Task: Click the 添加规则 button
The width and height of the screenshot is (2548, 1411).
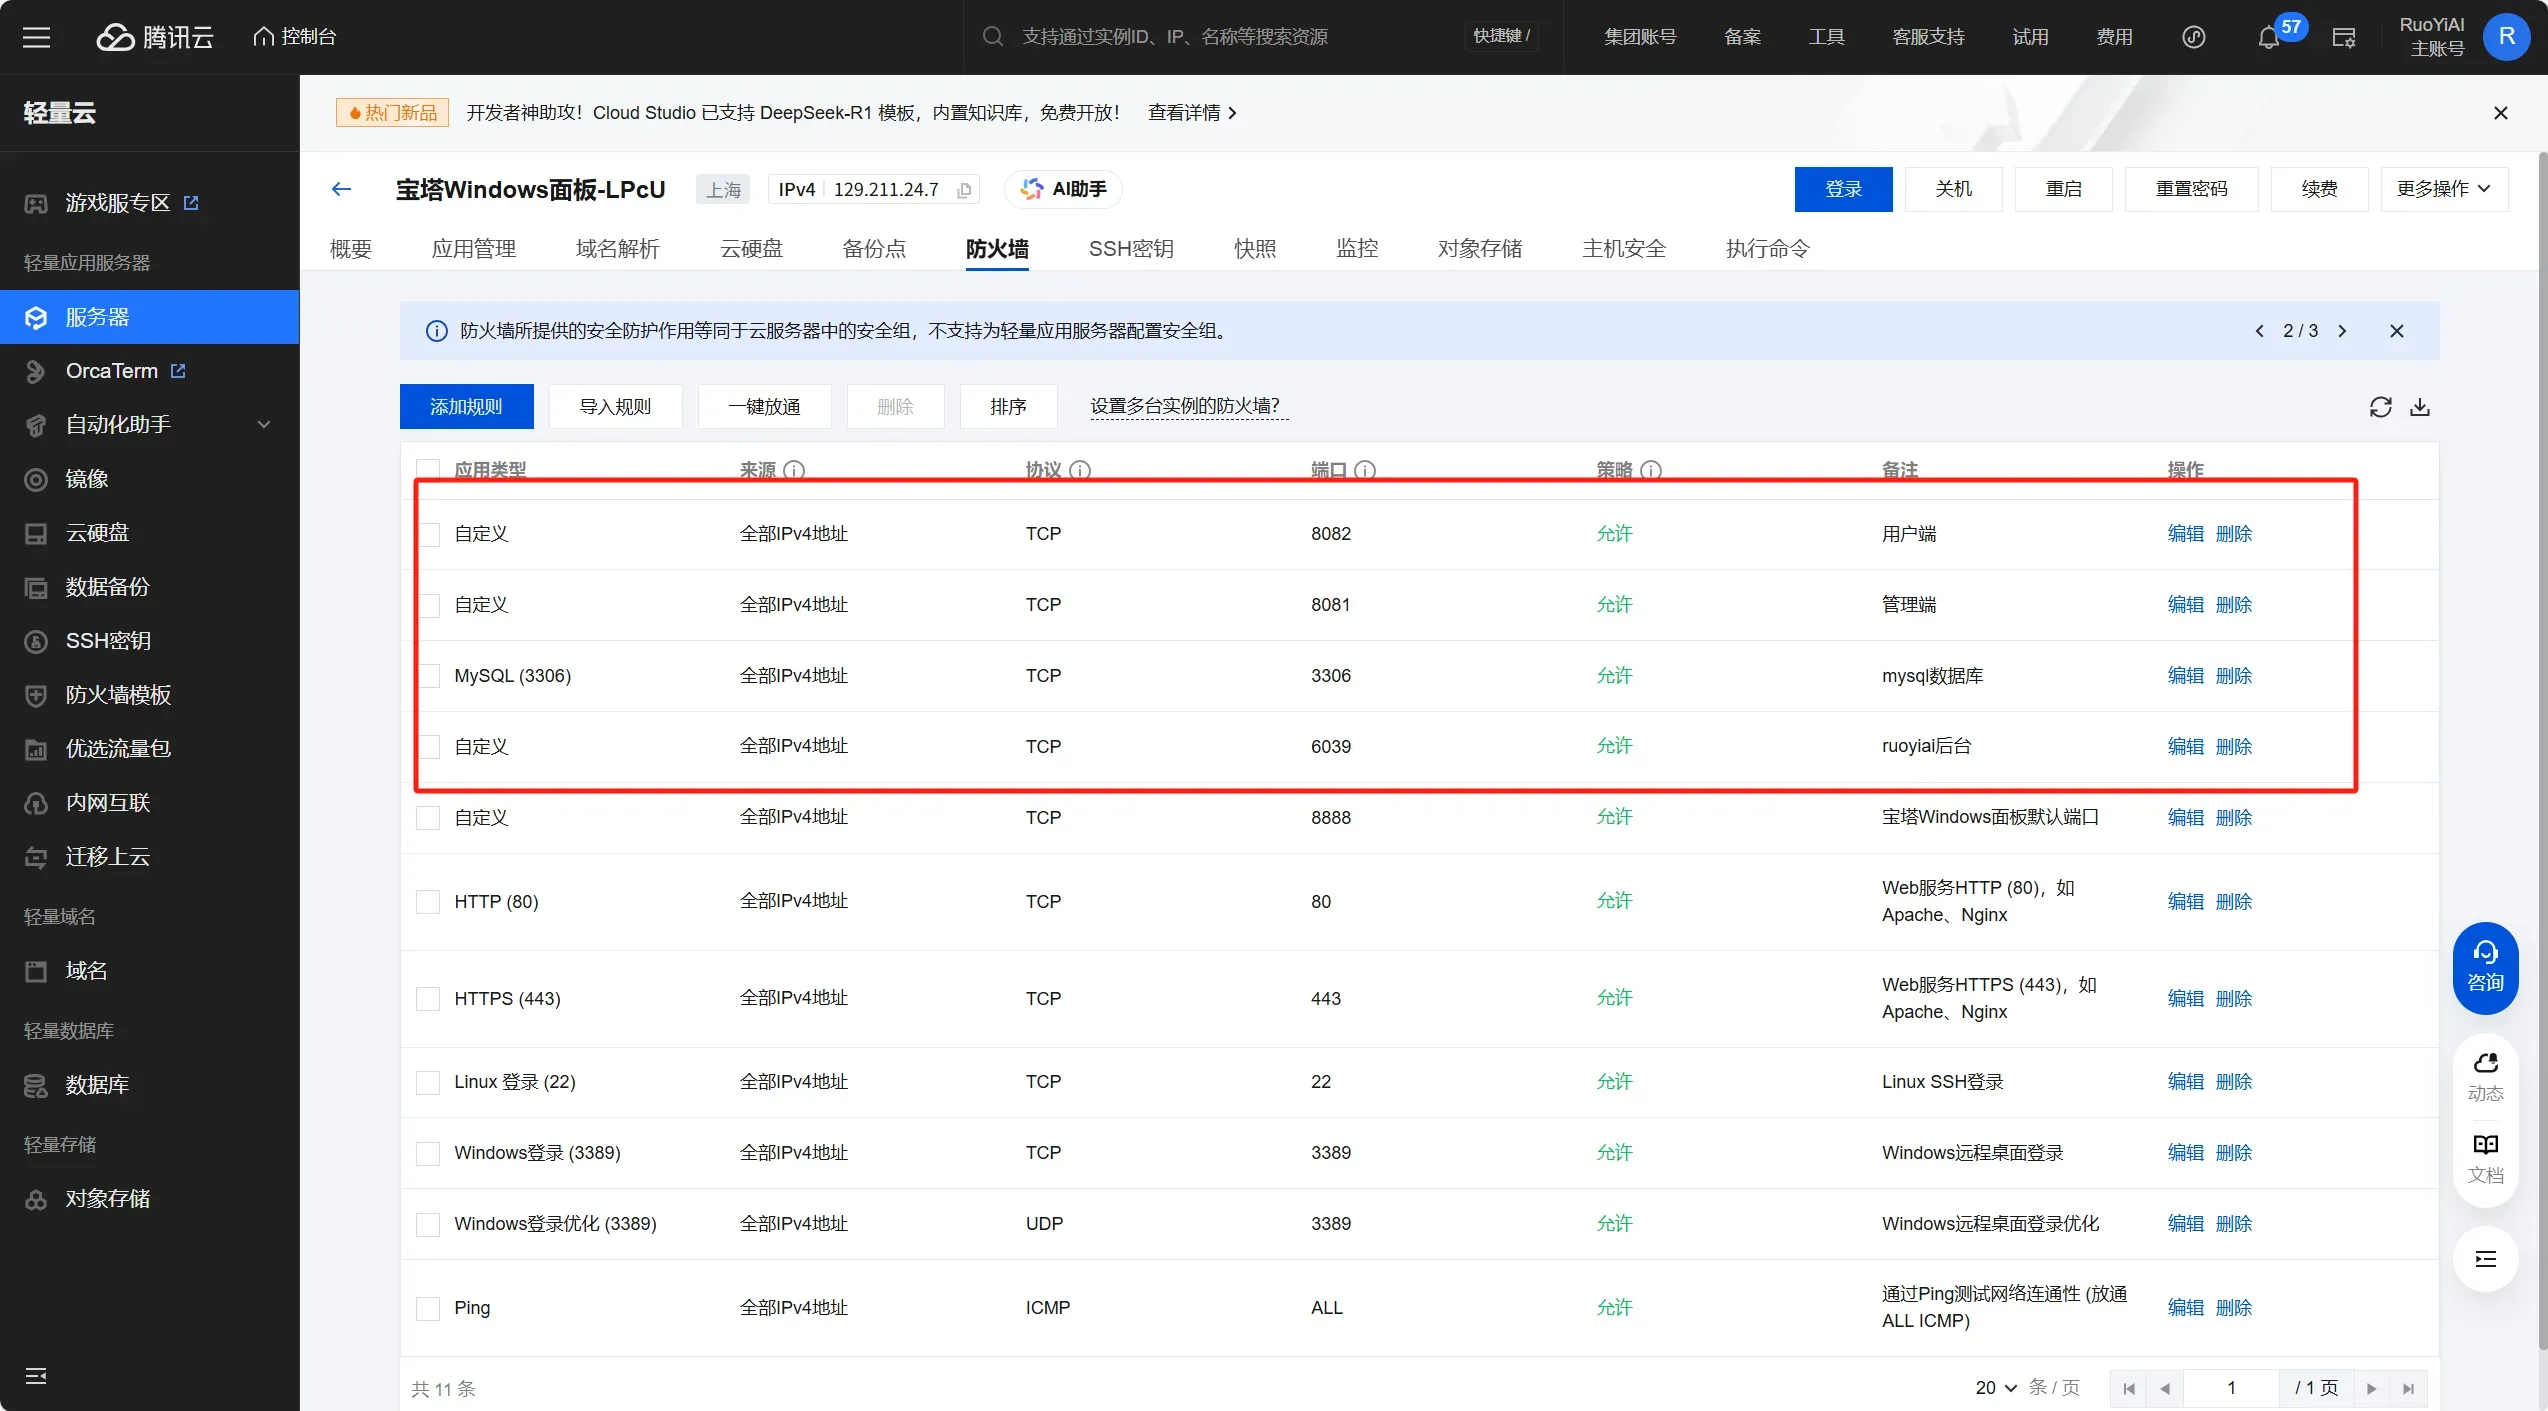Action: click(x=466, y=407)
